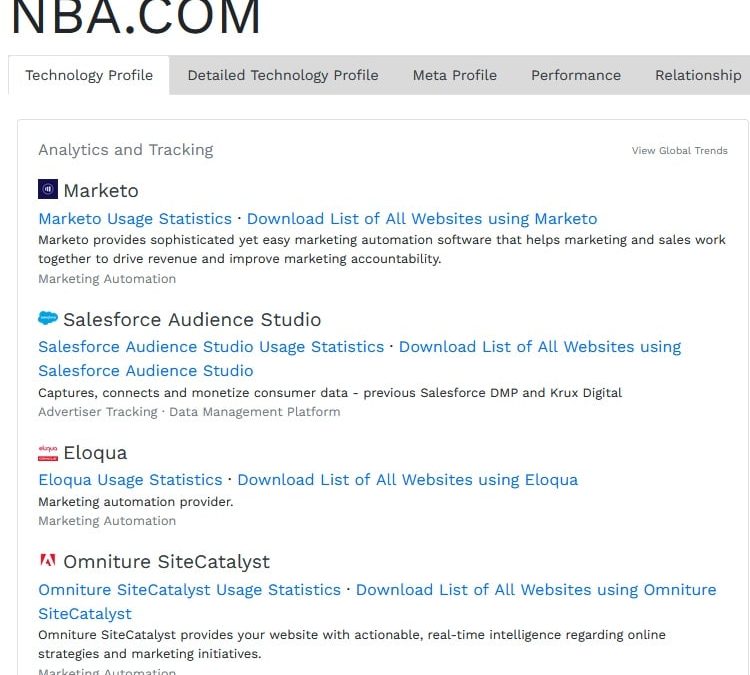Open Eloqua Usage Statistics link

coord(130,480)
